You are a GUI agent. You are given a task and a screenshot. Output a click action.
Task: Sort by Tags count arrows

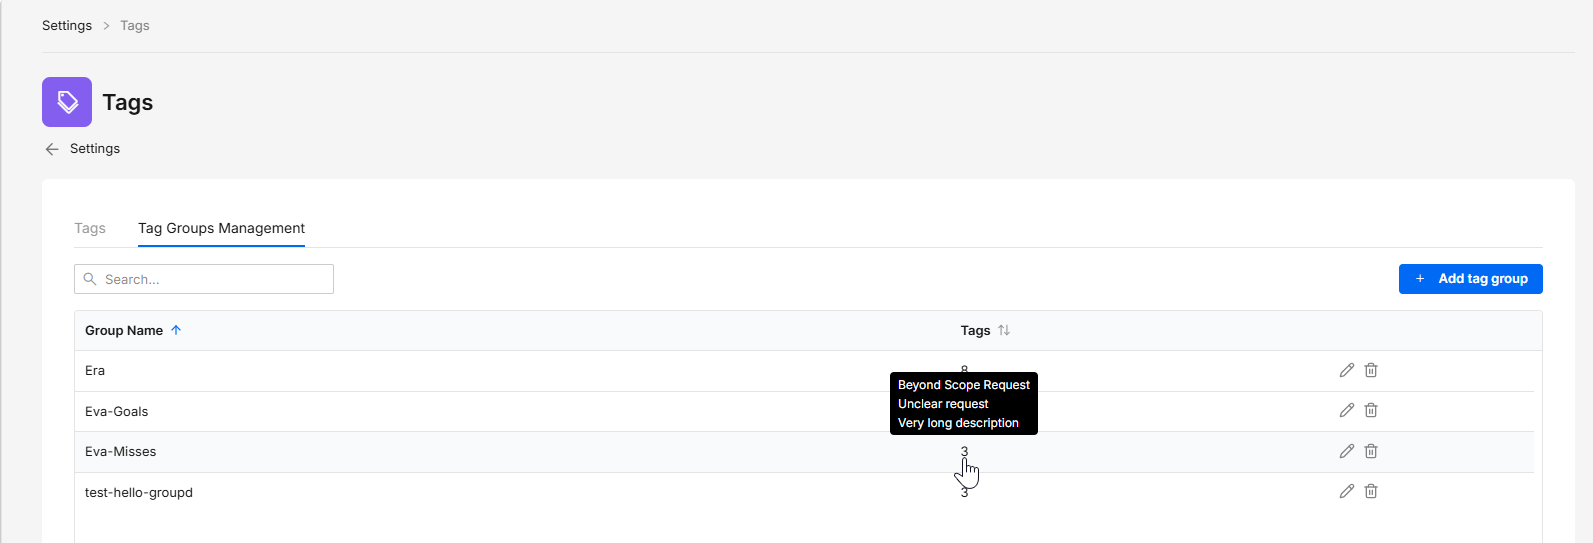1004,330
